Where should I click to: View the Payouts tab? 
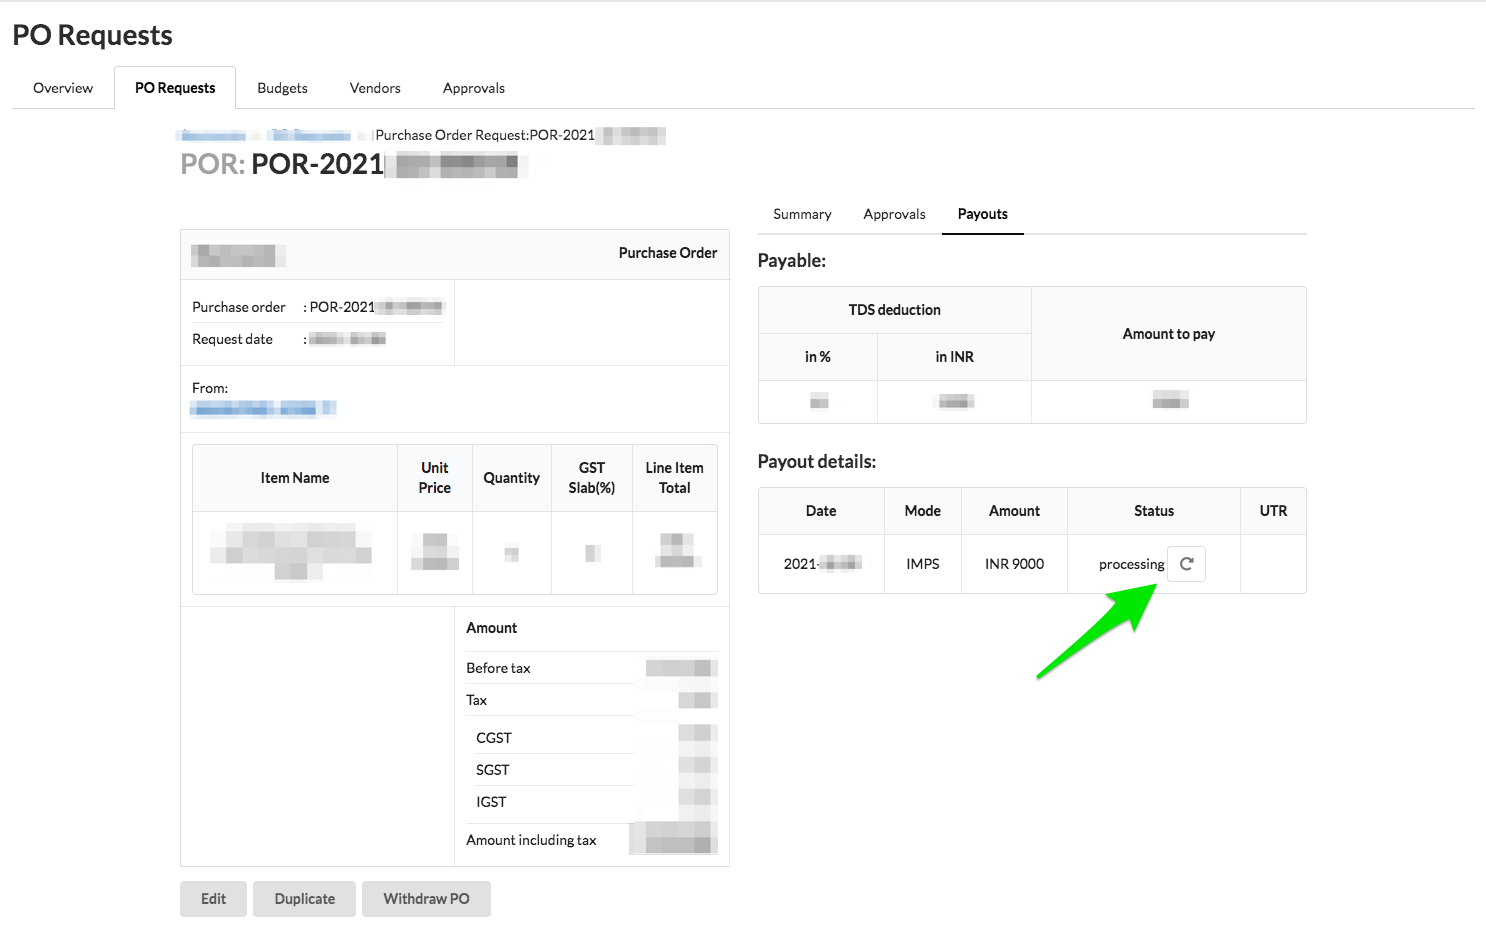click(982, 213)
